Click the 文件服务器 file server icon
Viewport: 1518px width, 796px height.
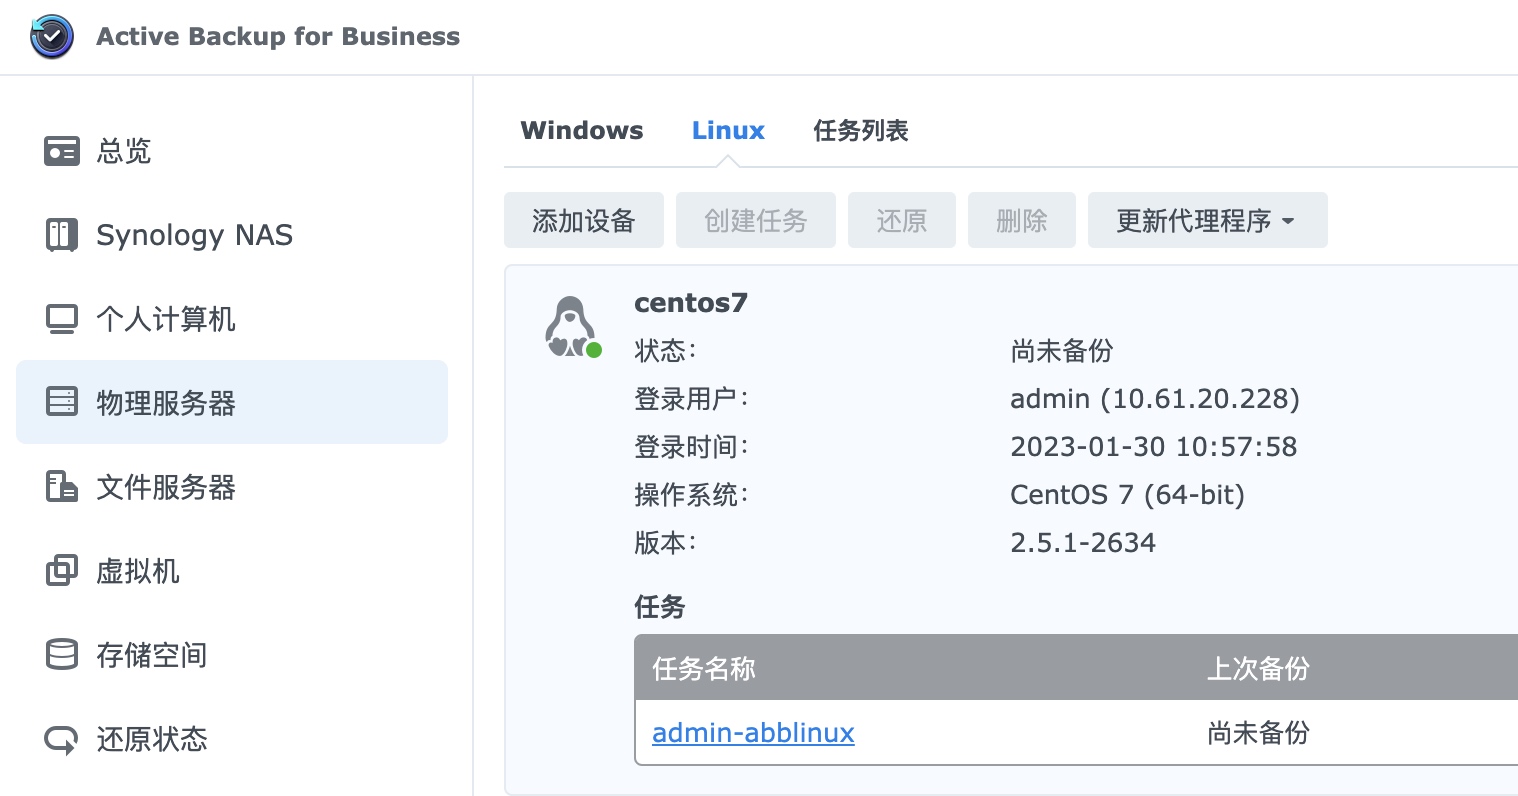click(x=62, y=487)
